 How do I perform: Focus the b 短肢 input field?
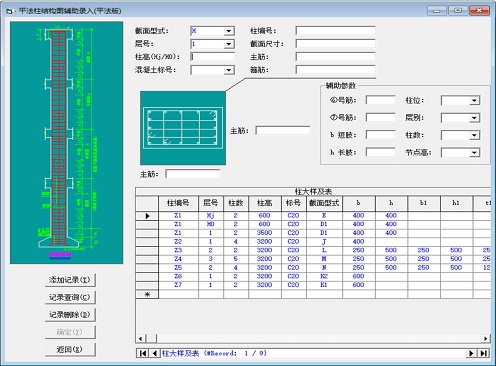pyautogui.click(x=381, y=135)
